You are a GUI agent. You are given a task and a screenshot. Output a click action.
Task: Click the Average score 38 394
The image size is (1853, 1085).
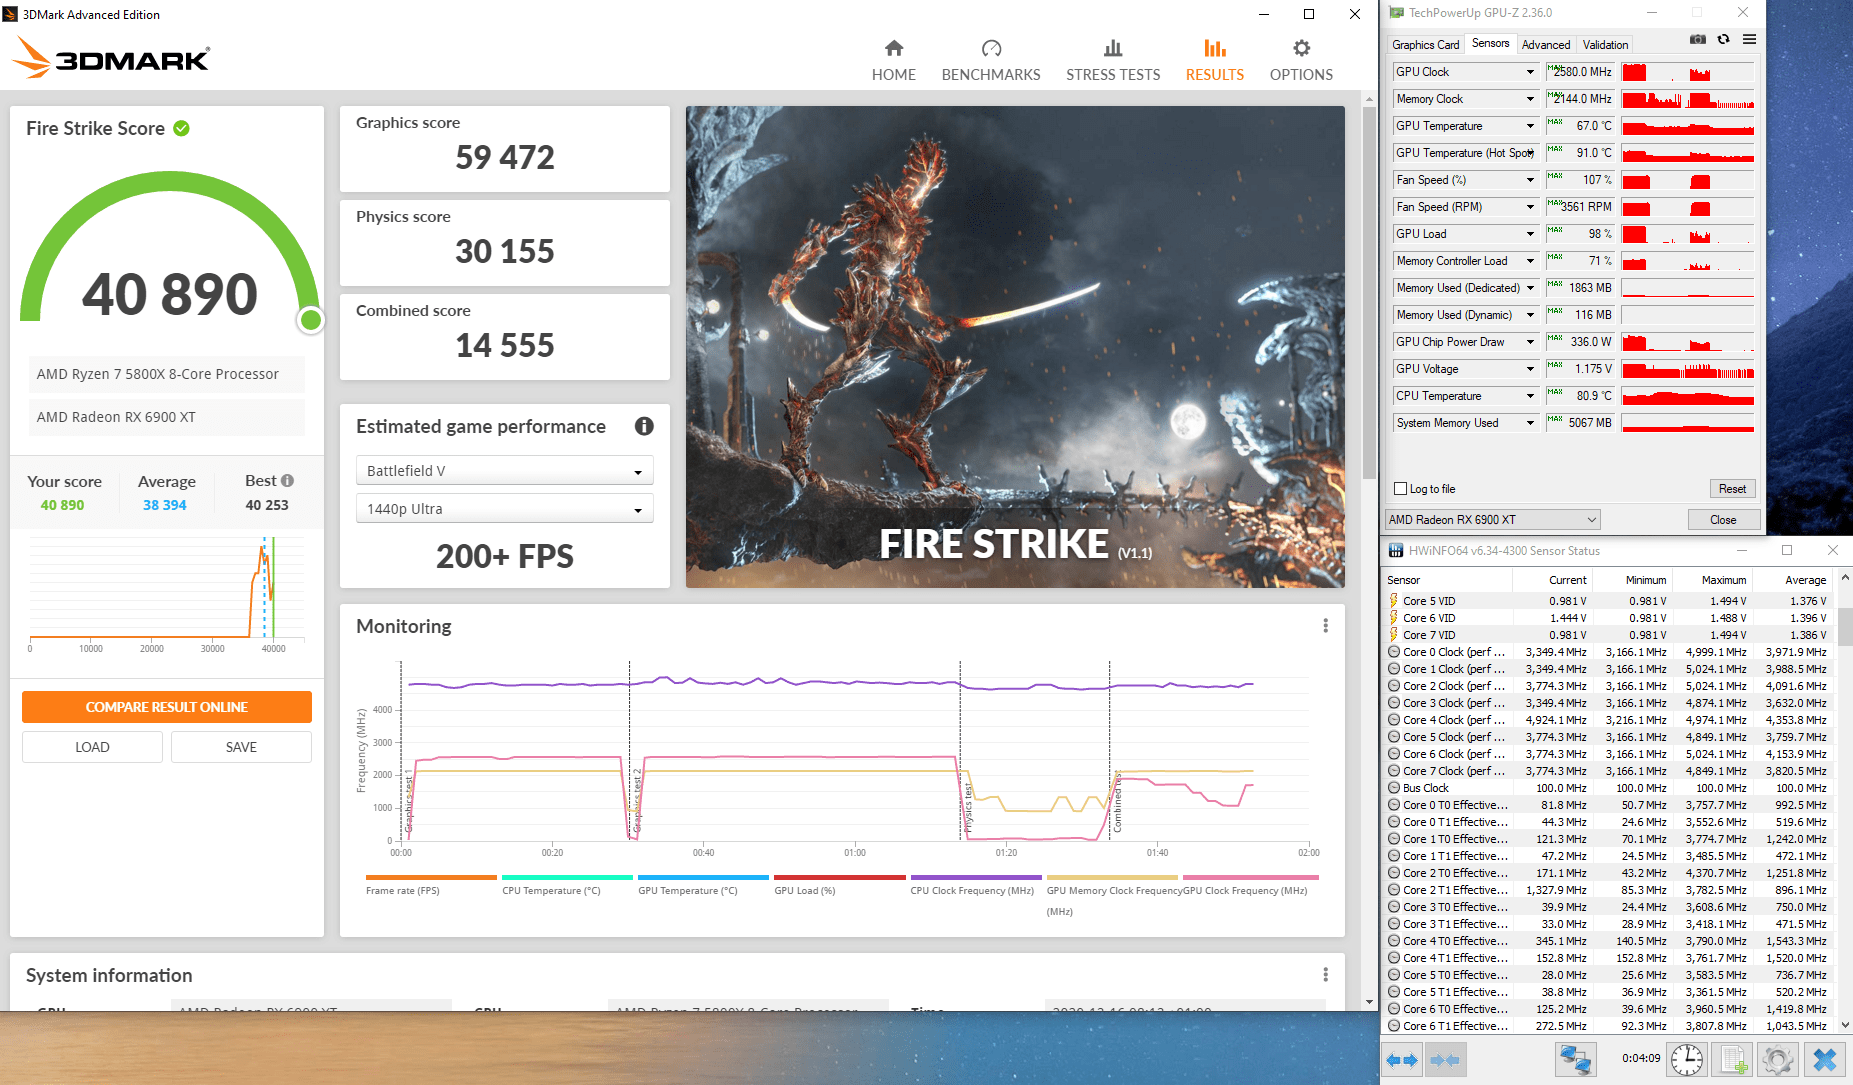click(x=165, y=505)
